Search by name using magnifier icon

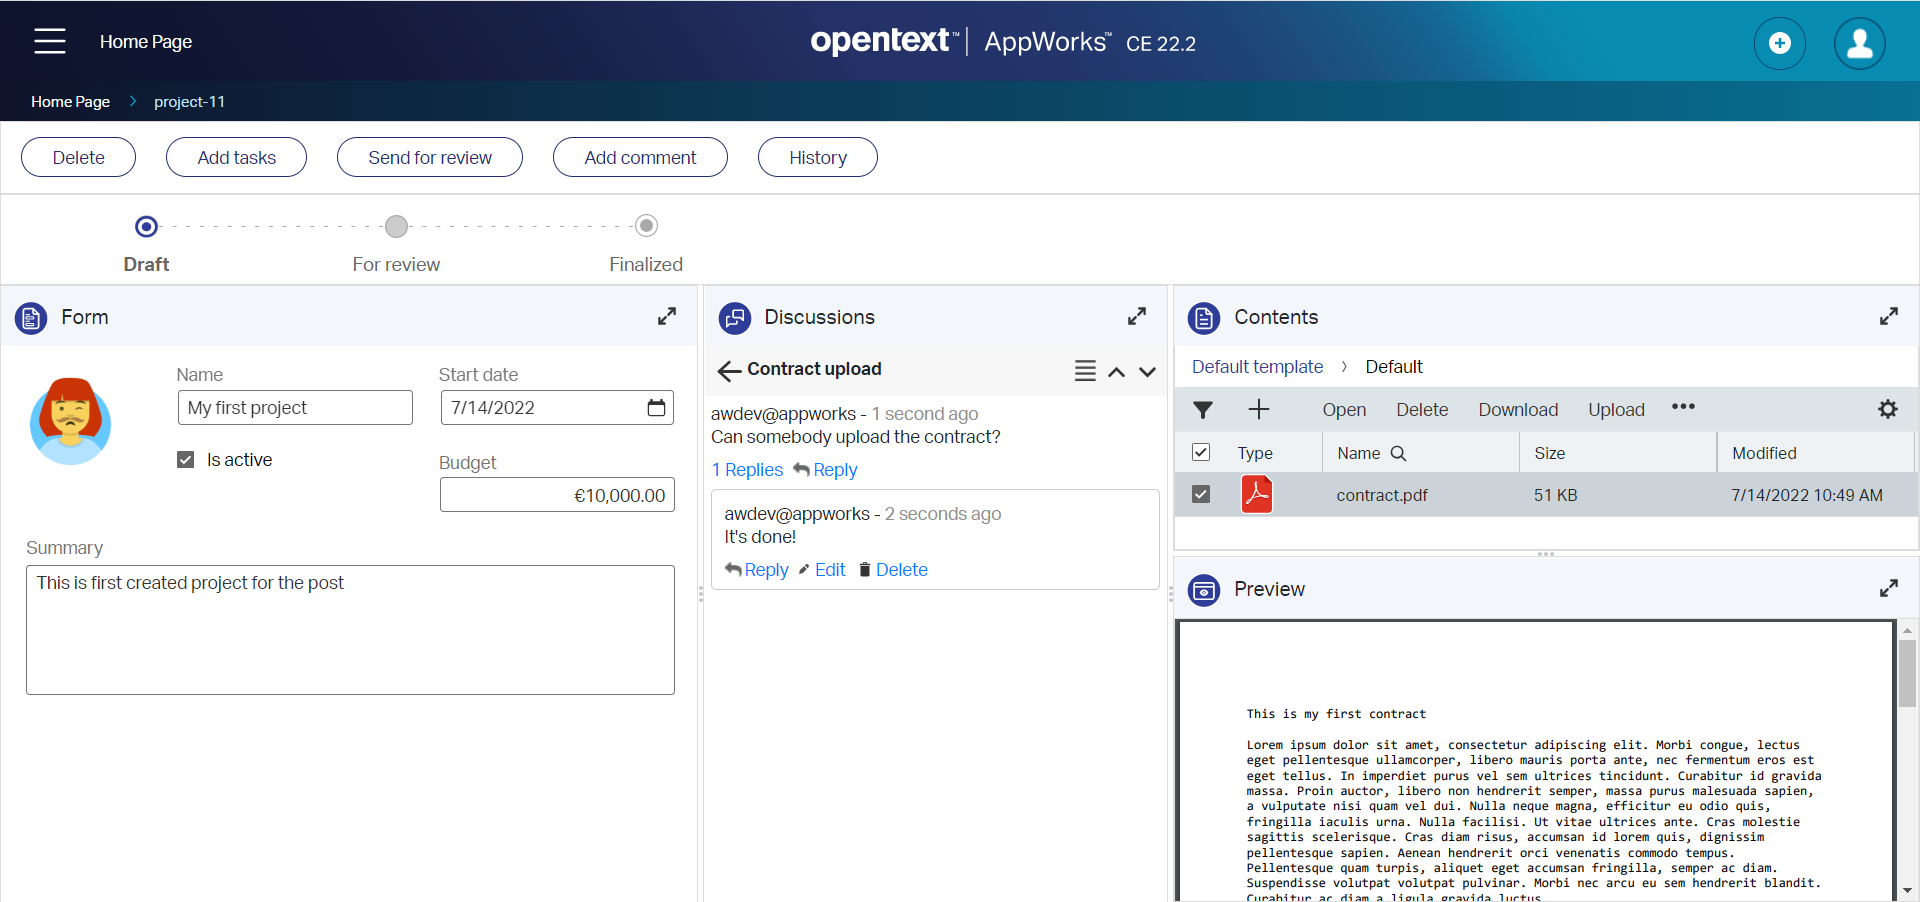click(1398, 453)
